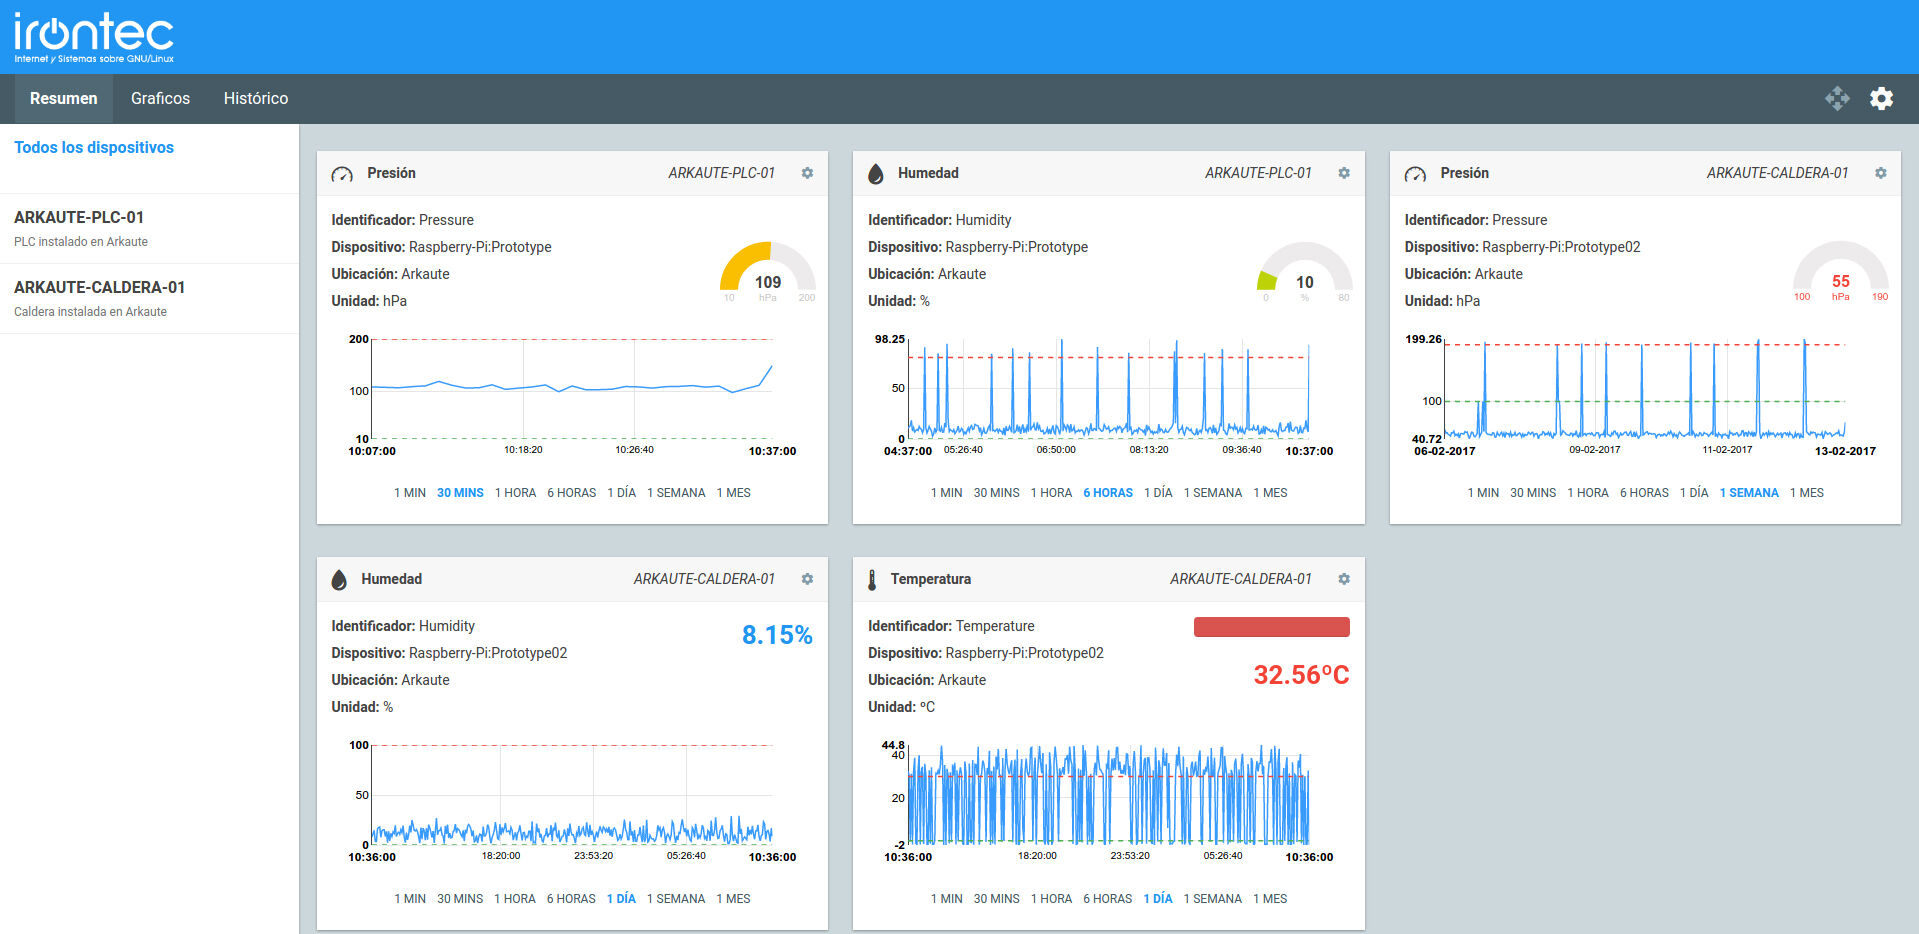The width and height of the screenshot is (1919, 934).
Task: Select 1 HORA range on Presión PLC-01 chart
Action: pos(515,493)
